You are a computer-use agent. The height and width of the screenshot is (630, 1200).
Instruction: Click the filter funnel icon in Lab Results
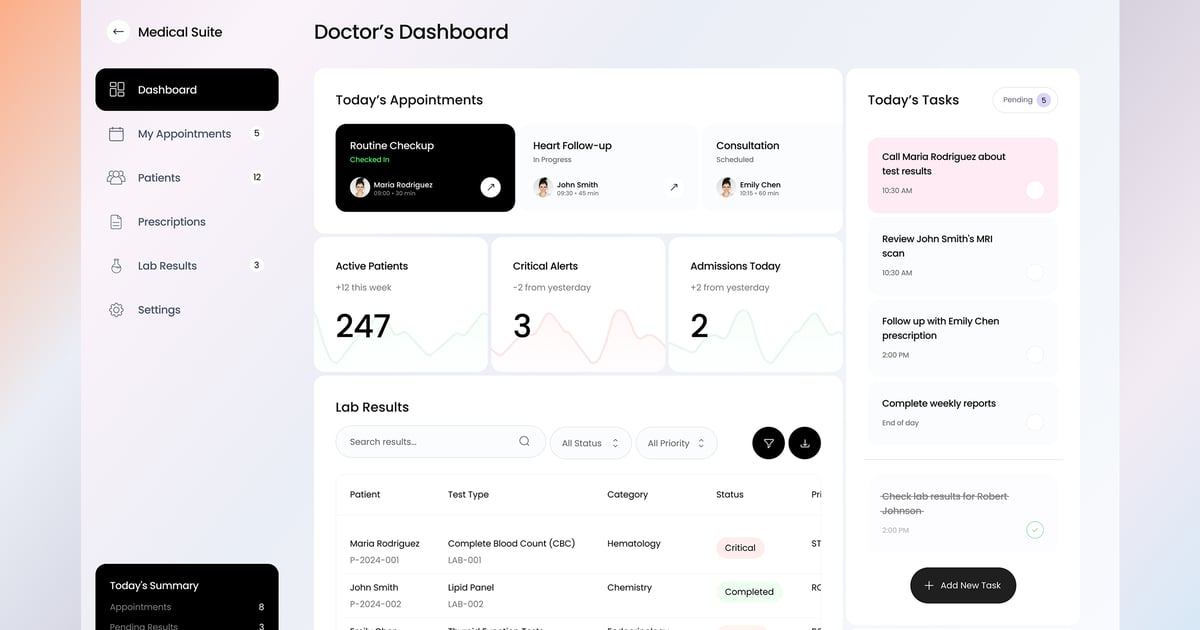(768, 443)
